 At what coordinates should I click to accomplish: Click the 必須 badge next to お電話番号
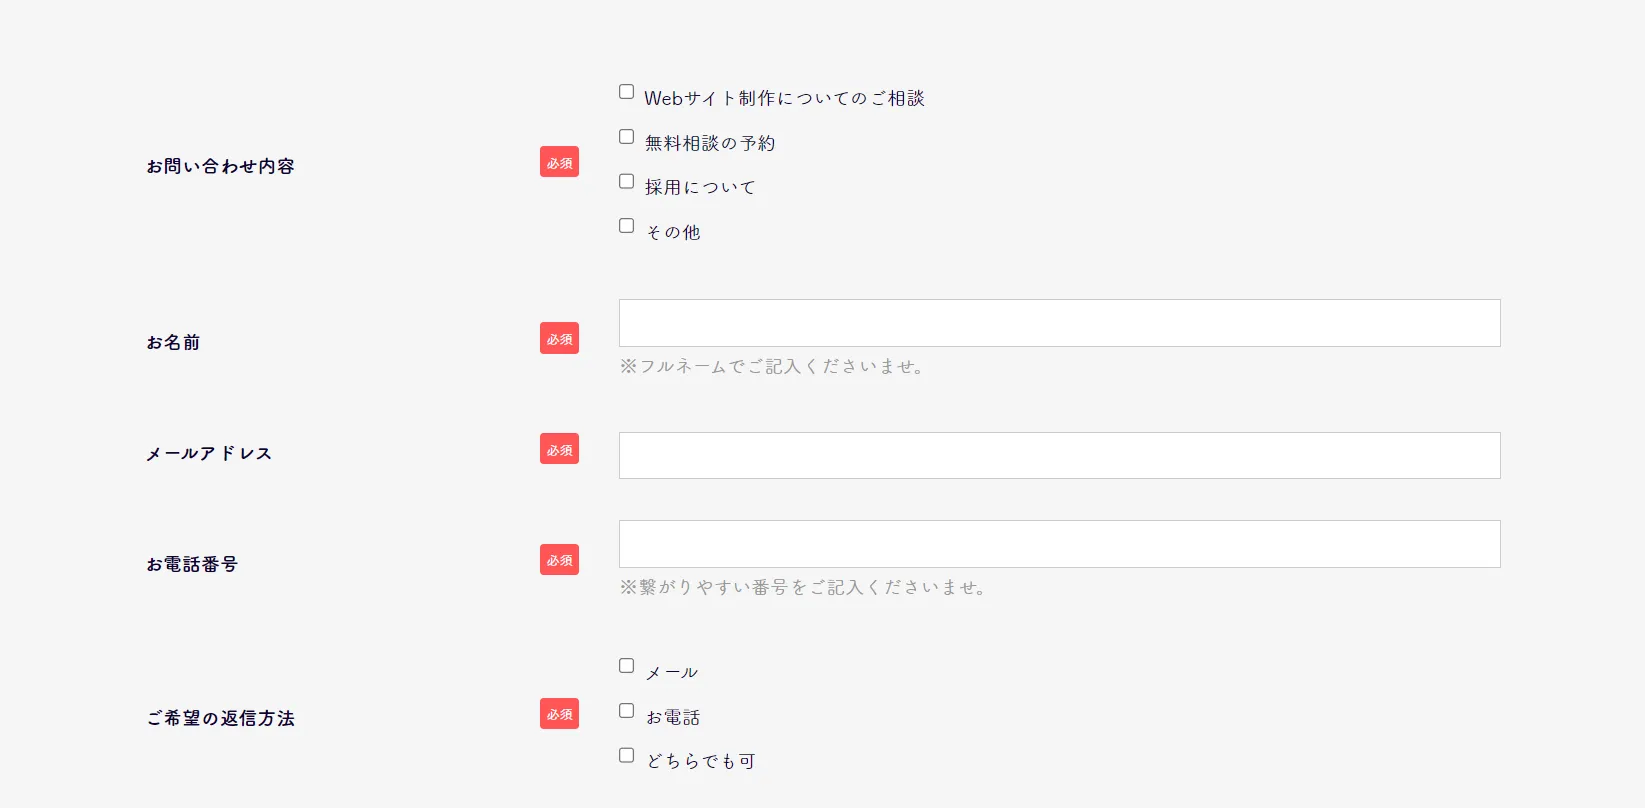tap(559, 559)
